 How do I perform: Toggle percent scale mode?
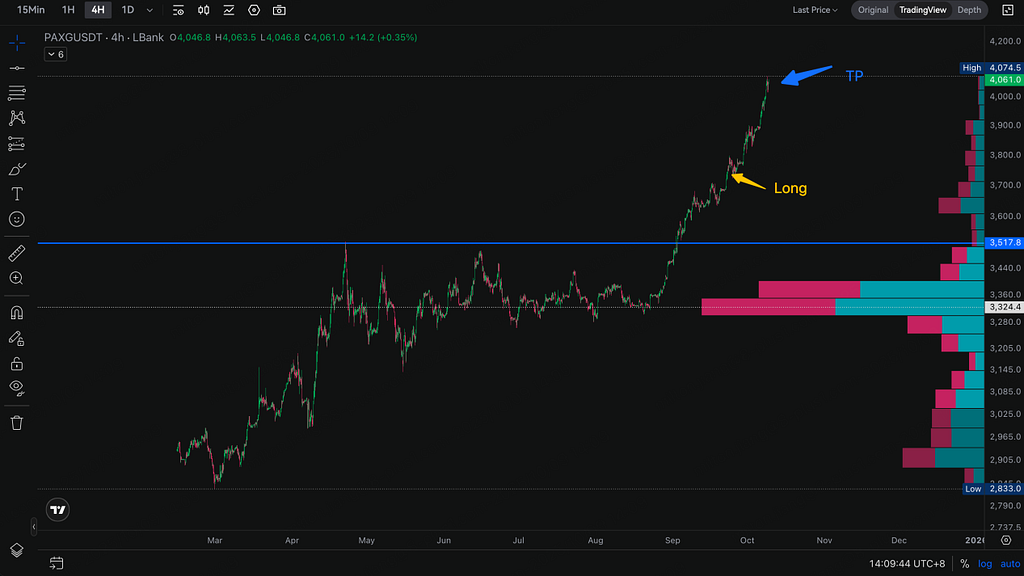pyautogui.click(x=965, y=564)
